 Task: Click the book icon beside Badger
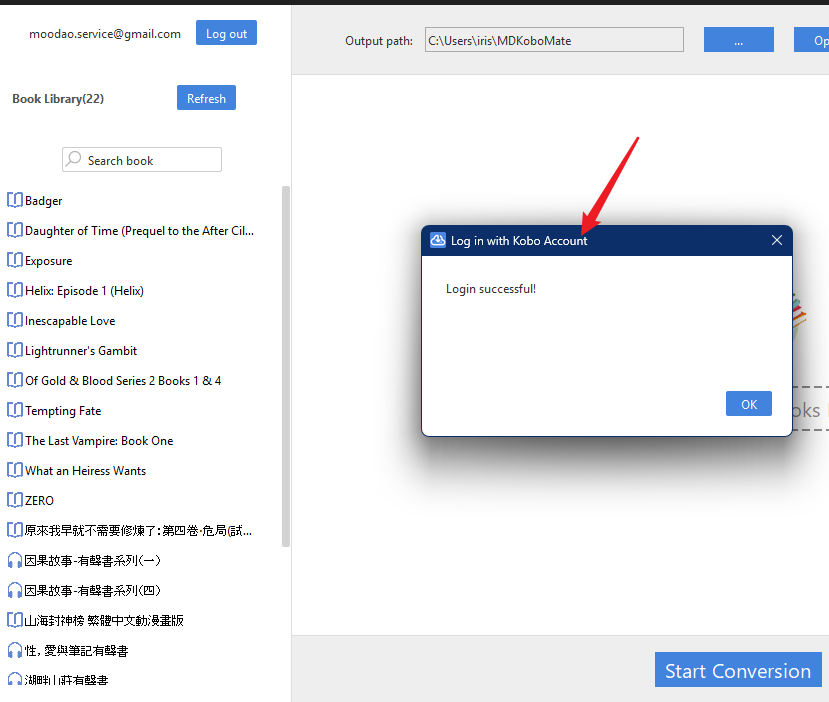pyautogui.click(x=15, y=200)
